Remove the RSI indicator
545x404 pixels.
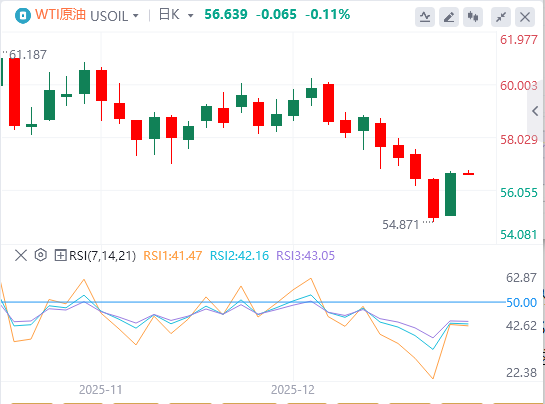tap(21, 256)
